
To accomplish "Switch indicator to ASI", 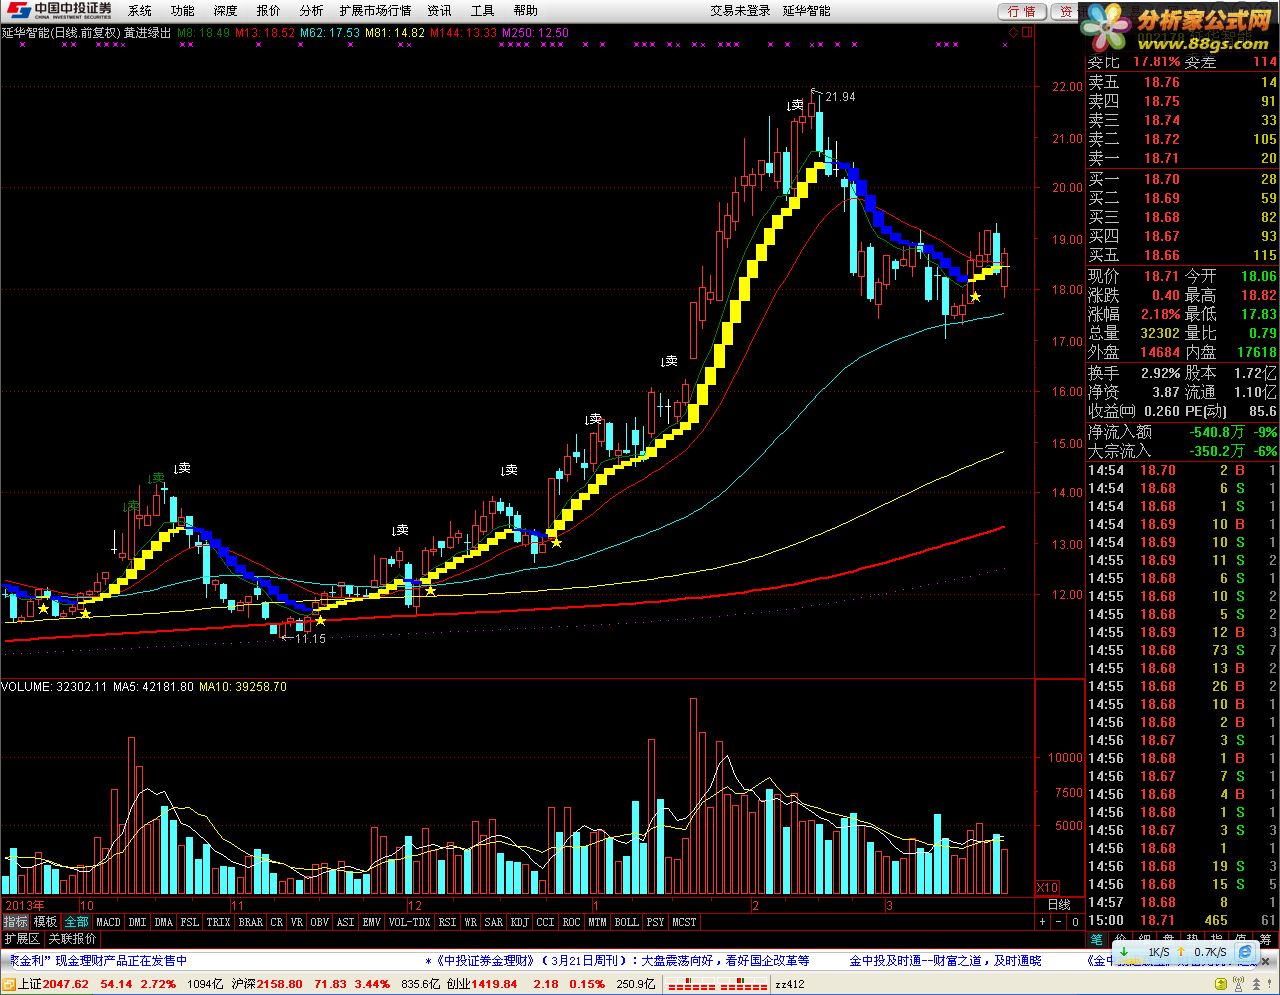I will [x=345, y=922].
